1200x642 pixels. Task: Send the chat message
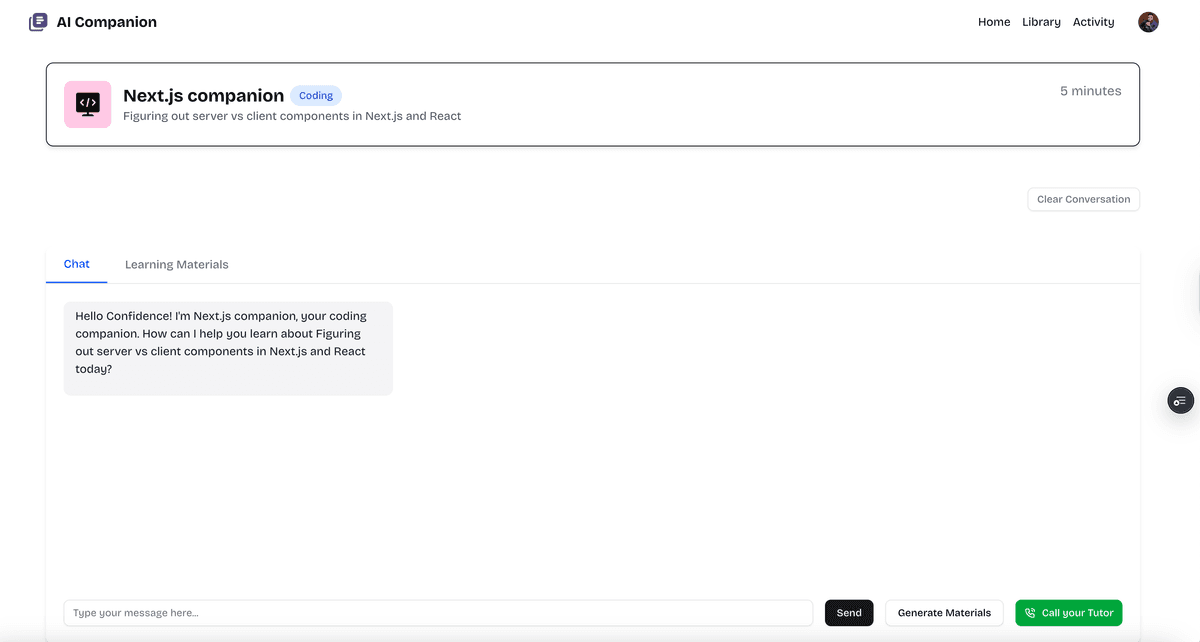coord(849,613)
